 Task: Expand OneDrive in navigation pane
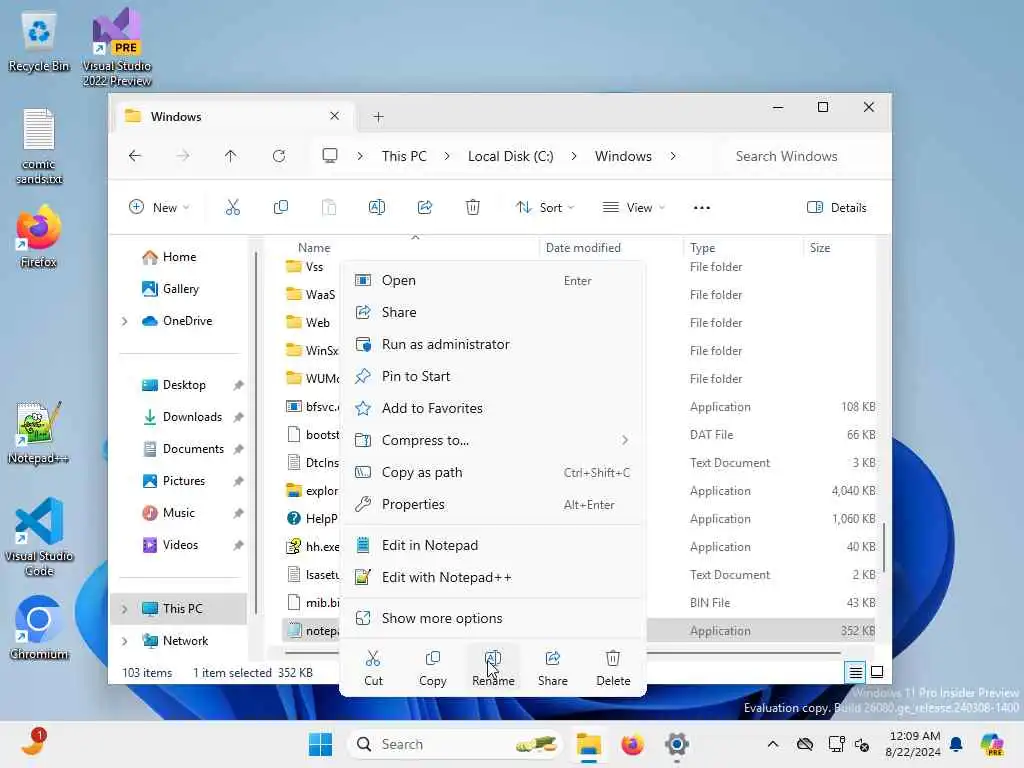[125, 321]
